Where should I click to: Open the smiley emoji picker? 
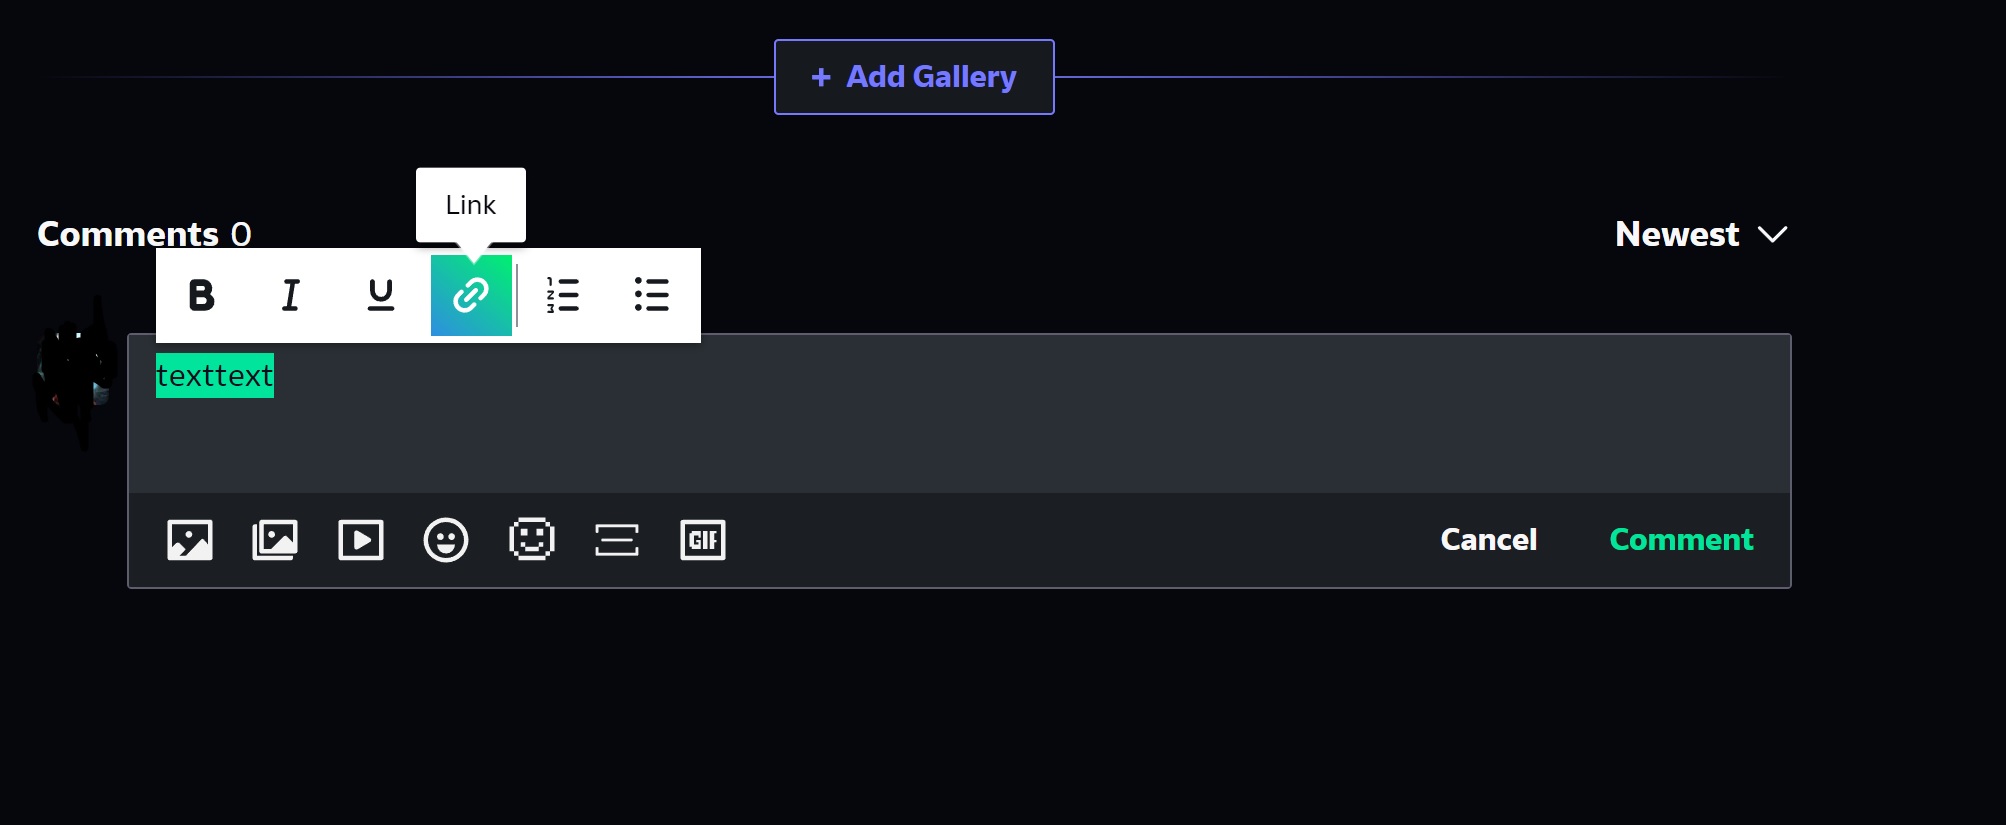(x=446, y=540)
